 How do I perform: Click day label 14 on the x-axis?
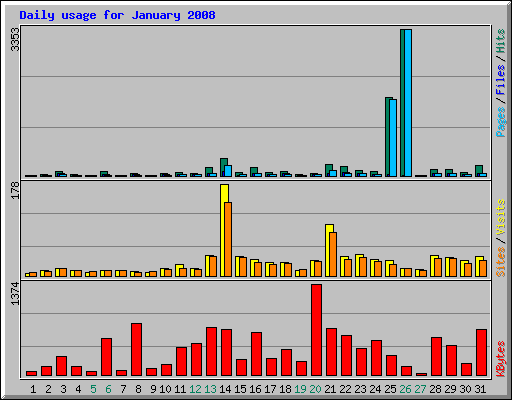click(x=225, y=389)
